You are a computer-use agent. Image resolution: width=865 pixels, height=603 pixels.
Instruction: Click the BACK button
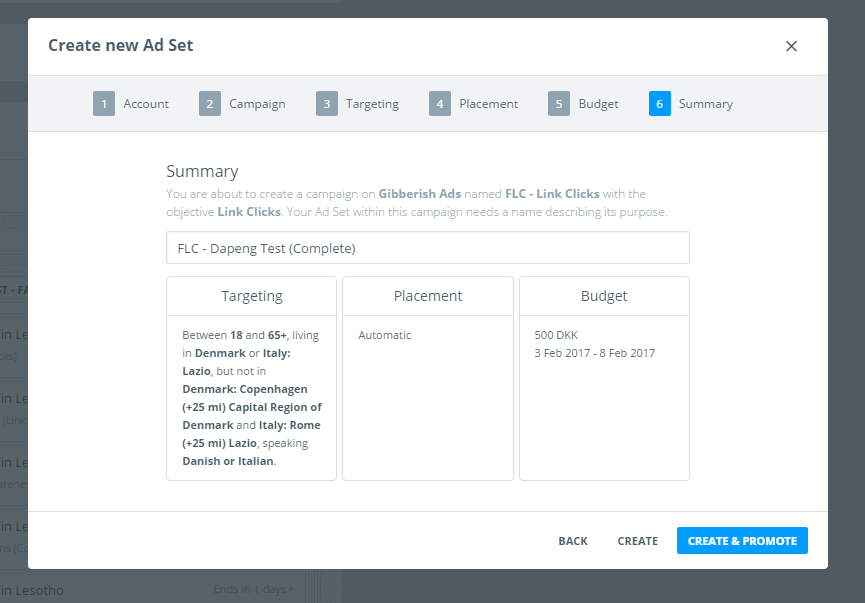(573, 541)
